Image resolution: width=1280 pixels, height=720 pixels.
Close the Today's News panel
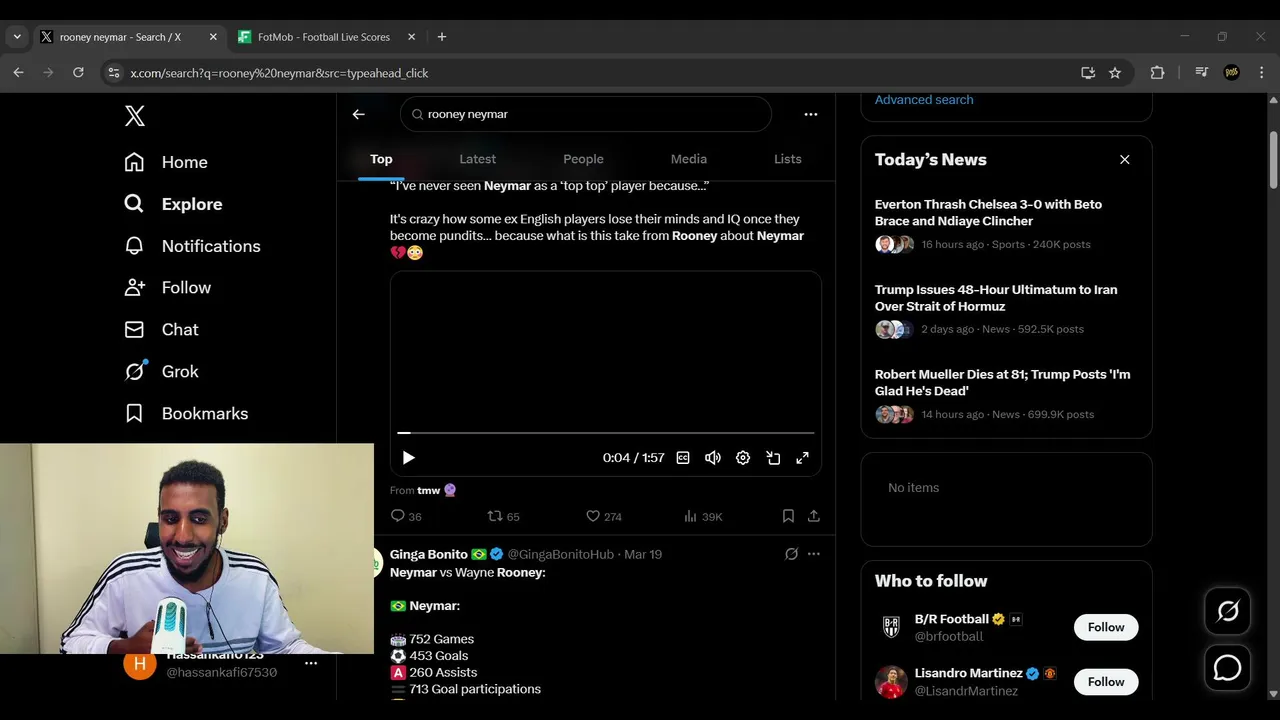coord(1125,160)
